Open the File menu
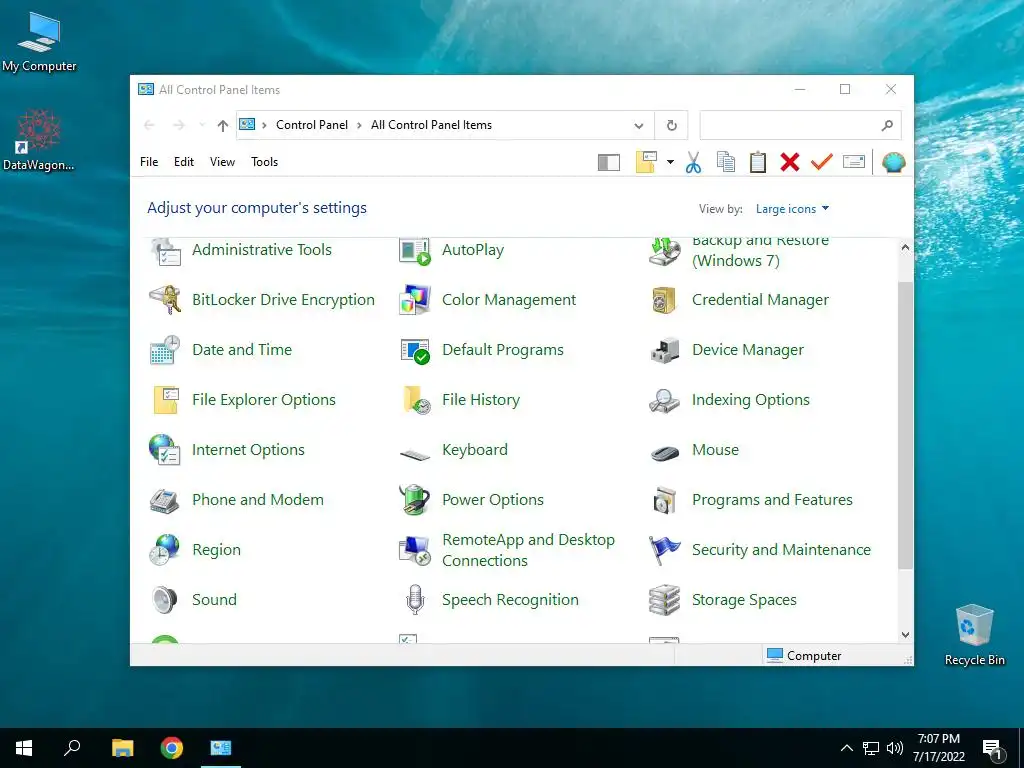The width and height of the screenshot is (1024, 768). (149, 162)
